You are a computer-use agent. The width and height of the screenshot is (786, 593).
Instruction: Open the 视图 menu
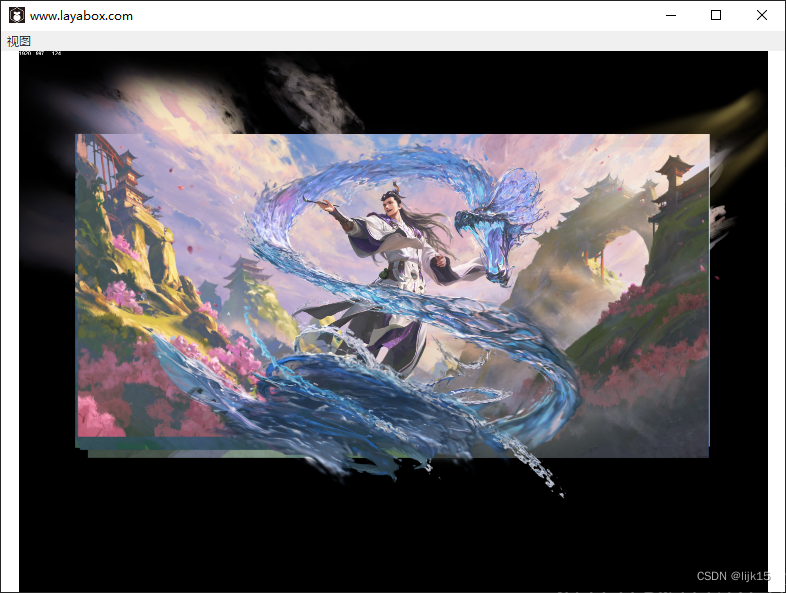[19, 41]
